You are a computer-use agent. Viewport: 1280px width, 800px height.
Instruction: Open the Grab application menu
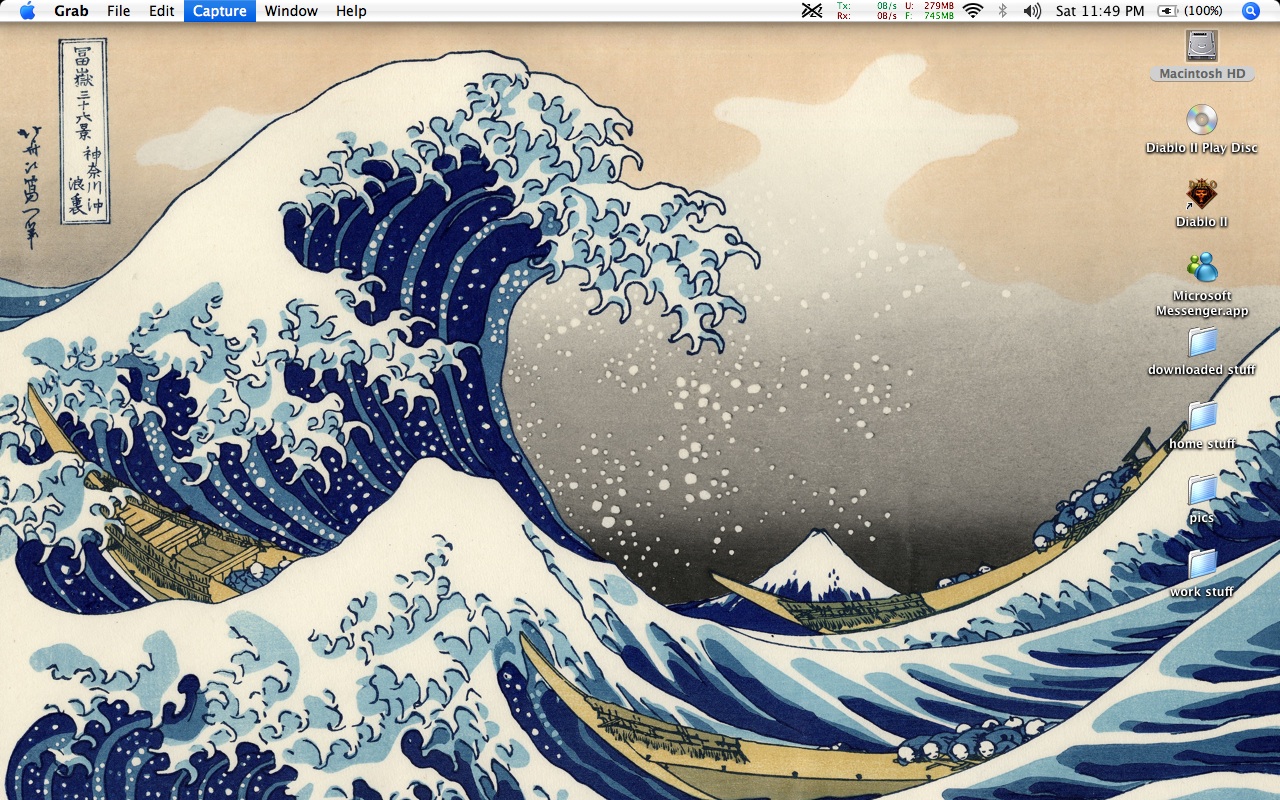(71, 11)
